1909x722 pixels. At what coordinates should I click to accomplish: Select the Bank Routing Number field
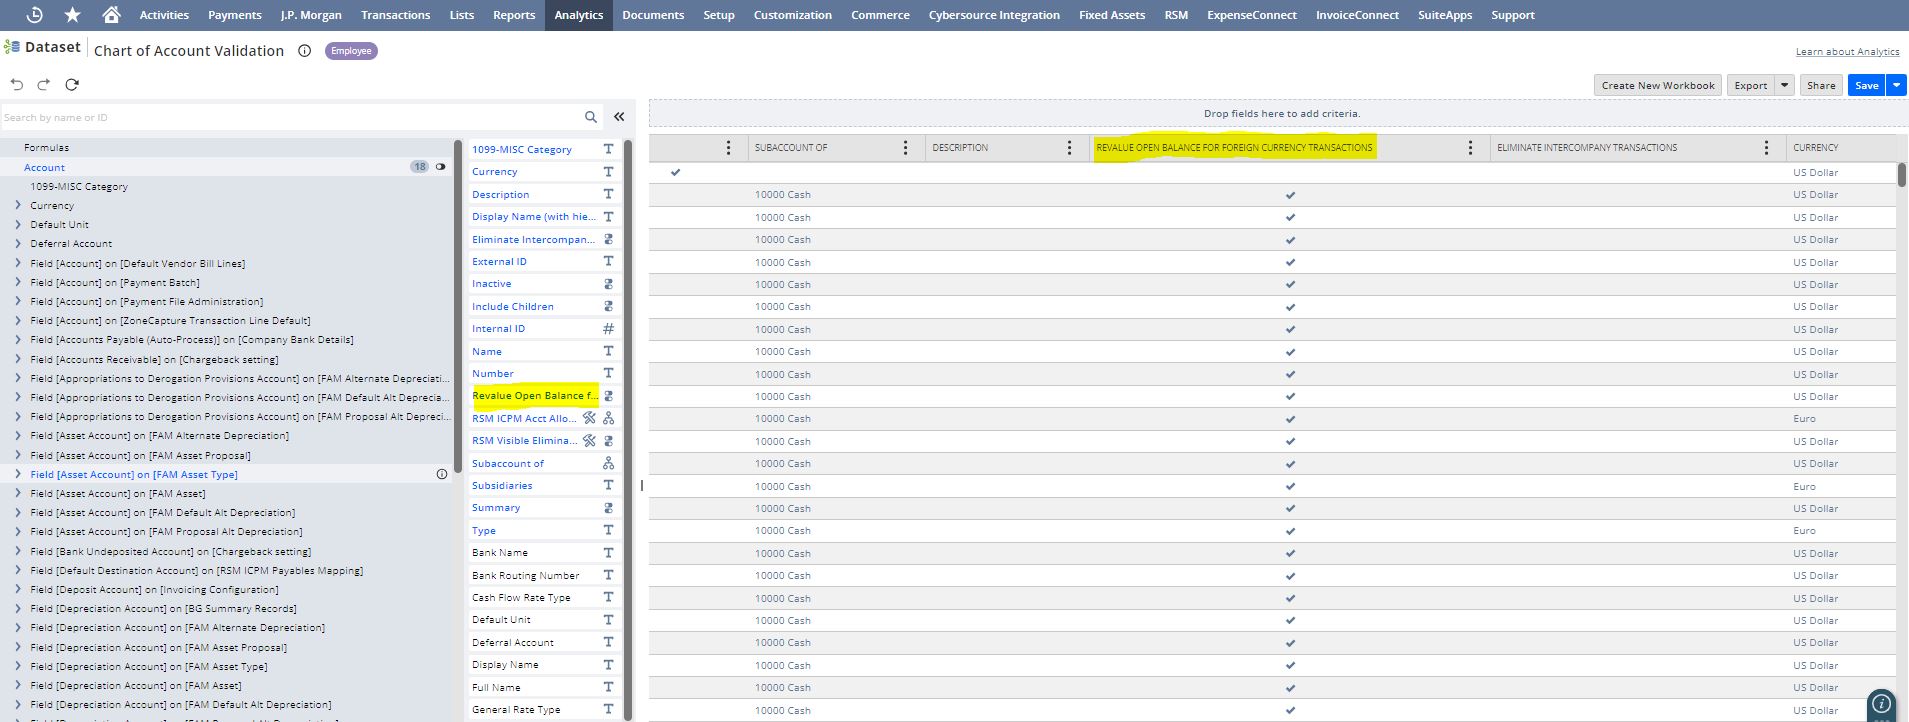[x=526, y=575]
